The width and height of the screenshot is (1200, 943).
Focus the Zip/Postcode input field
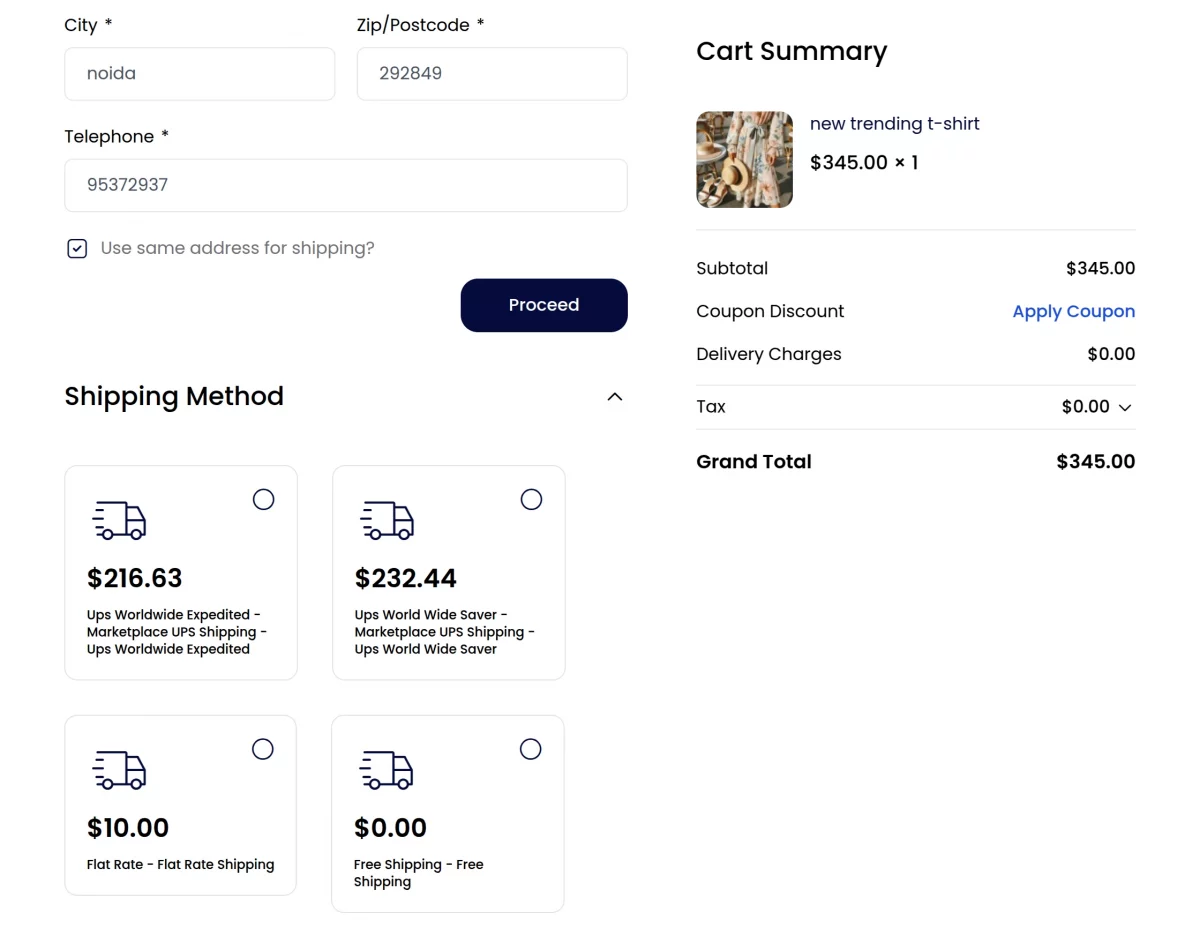click(x=491, y=74)
